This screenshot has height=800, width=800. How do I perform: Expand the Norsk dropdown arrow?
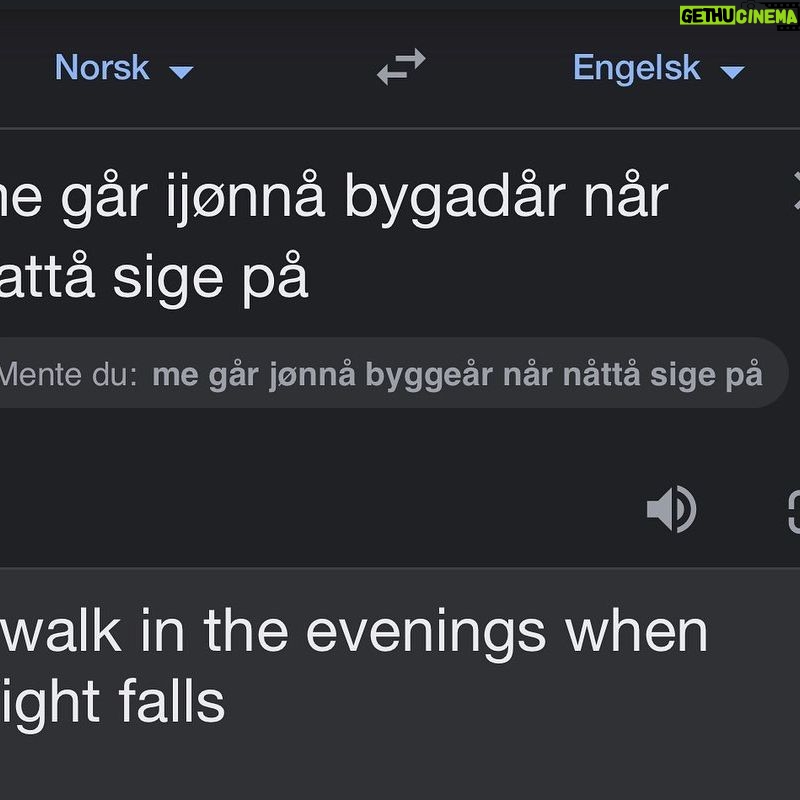coord(181,71)
